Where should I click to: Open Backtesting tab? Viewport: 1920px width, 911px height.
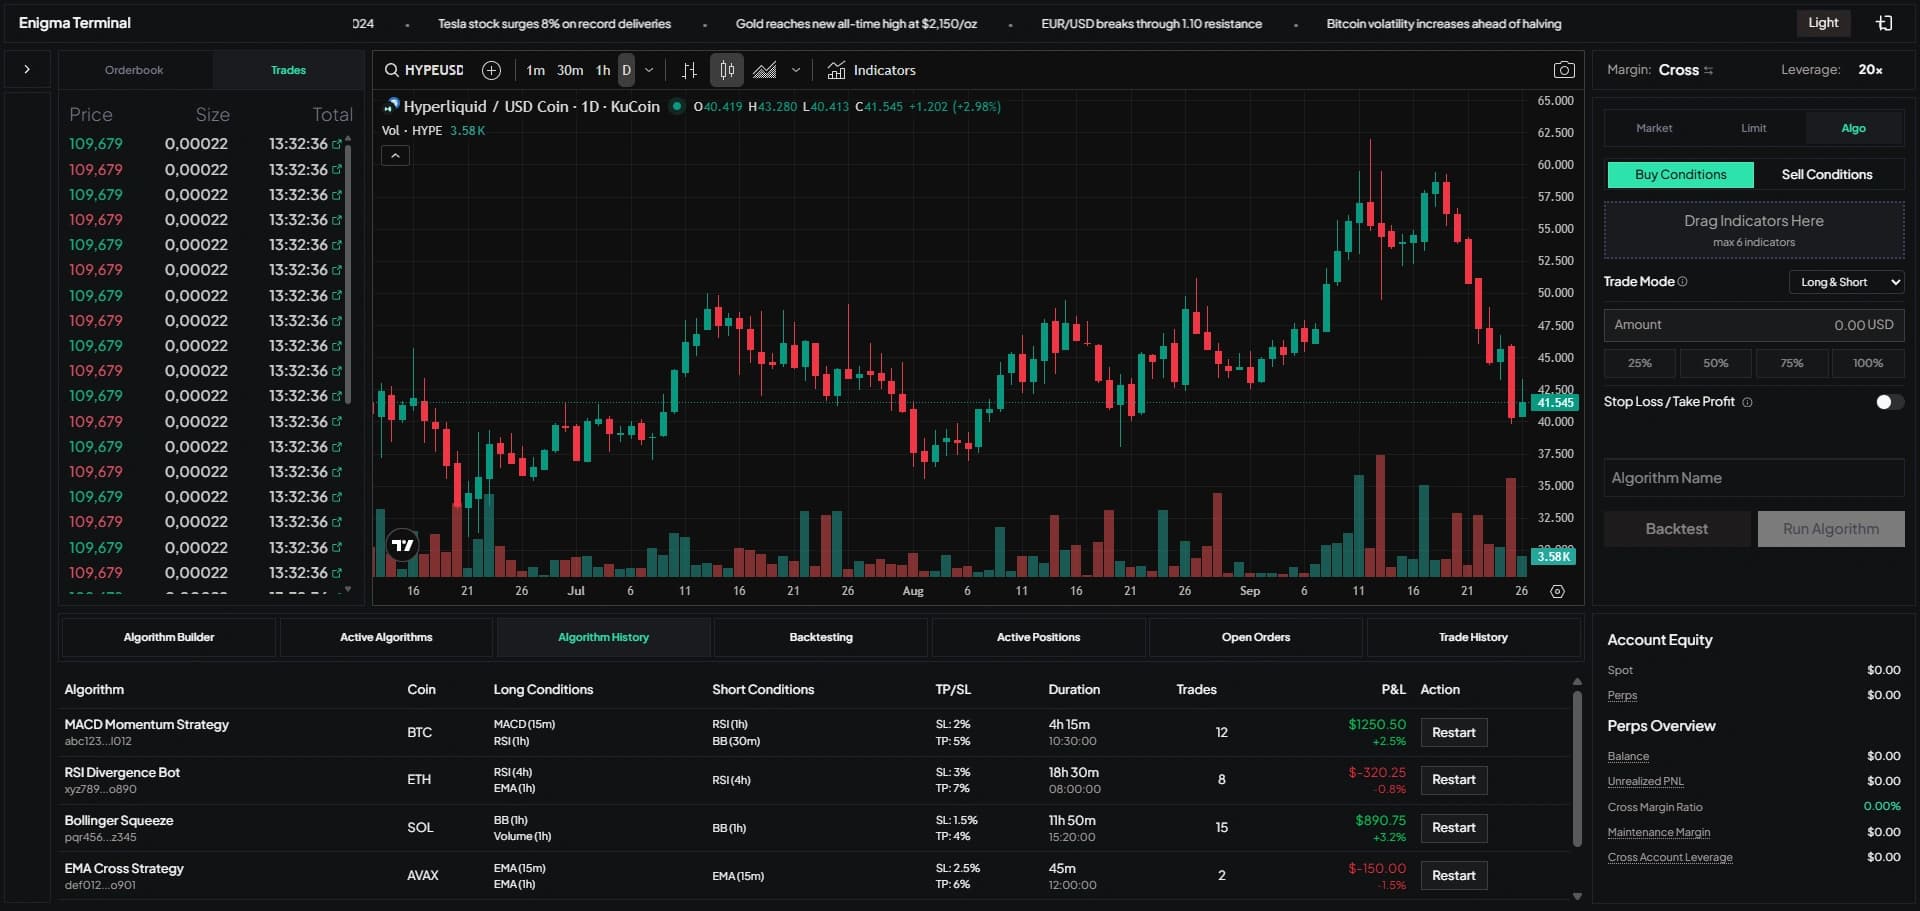[x=821, y=637]
